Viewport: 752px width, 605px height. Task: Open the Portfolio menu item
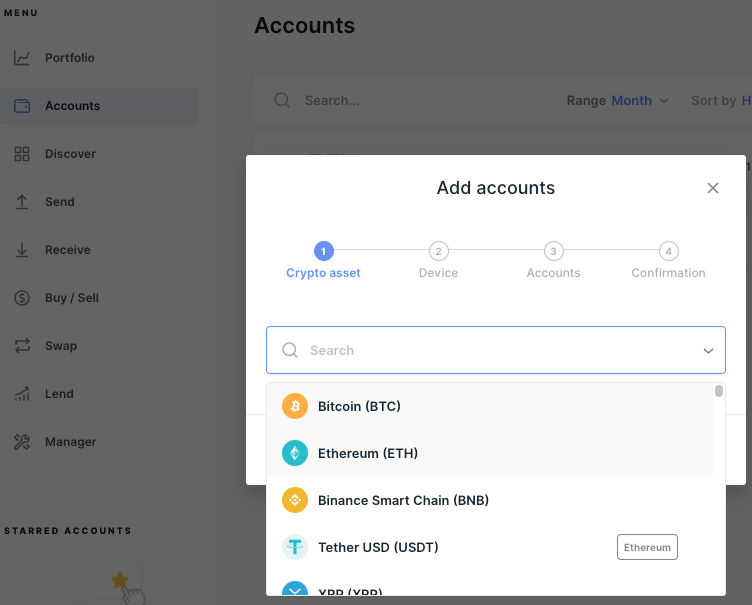click(99, 58)
